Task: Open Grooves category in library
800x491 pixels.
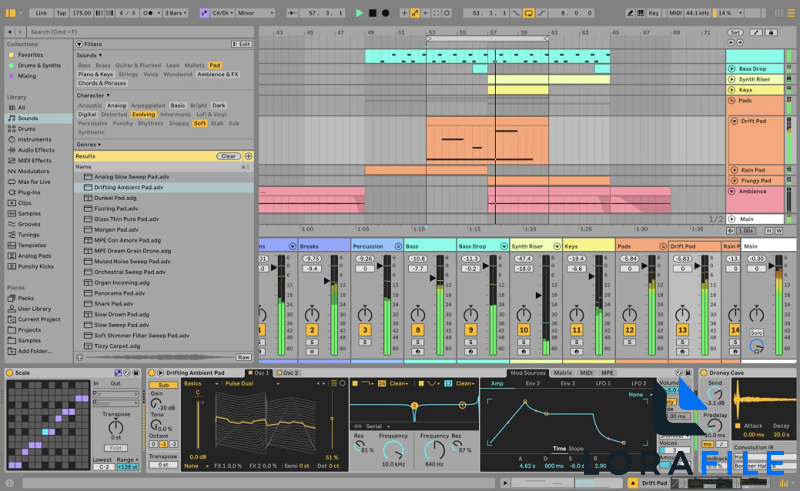Action: pyautogui.click(x=29, y=224)
